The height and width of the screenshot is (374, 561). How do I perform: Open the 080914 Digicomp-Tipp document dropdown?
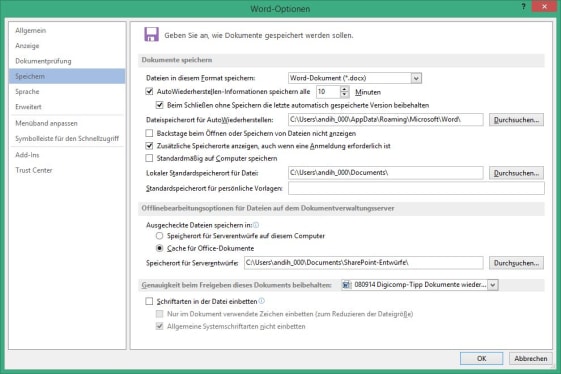[493, 285]
